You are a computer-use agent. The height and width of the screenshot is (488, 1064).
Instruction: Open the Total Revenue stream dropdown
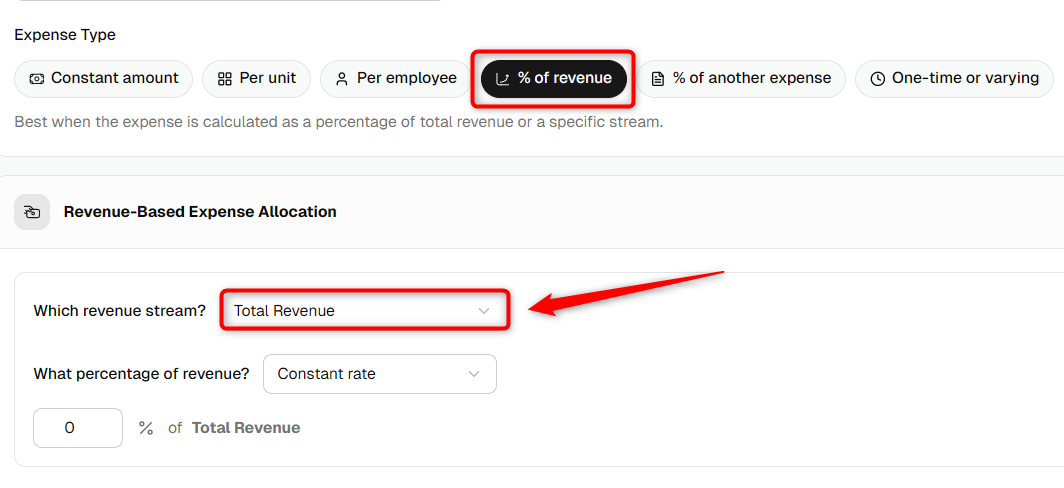coord(364,311)
